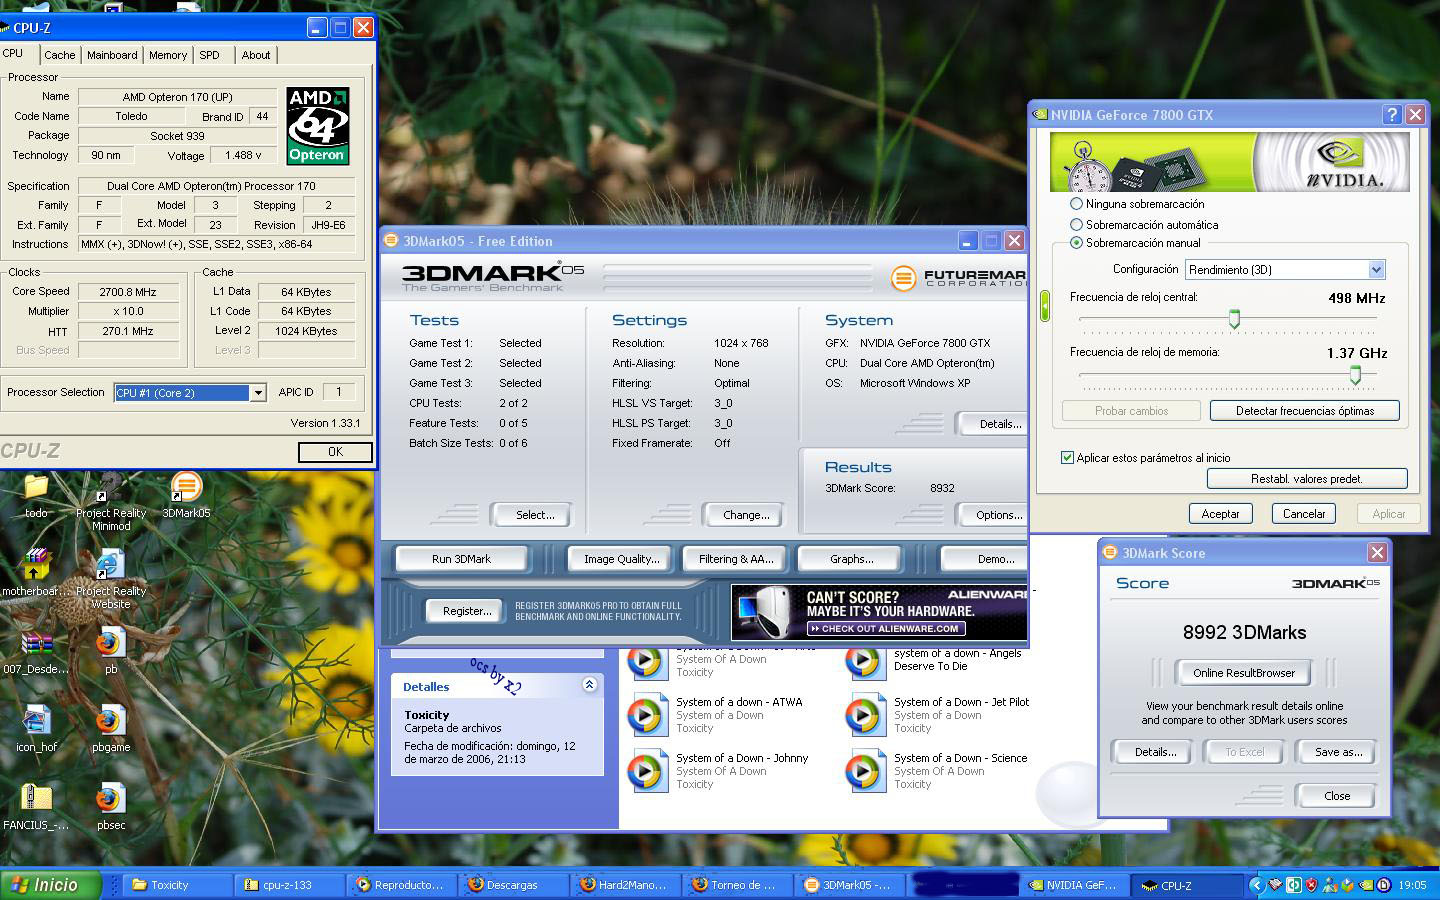
Task: Open the Processor Selection dropdown in CPU-Z
Action: (x=257, y=393)
